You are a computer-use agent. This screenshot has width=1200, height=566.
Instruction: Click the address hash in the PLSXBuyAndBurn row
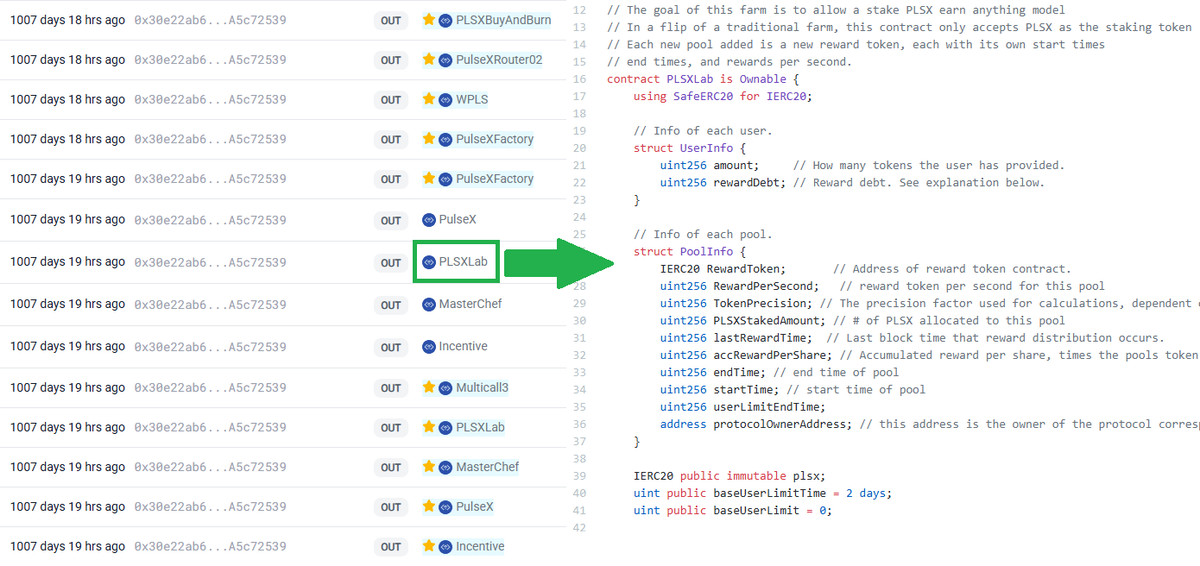click(x=210, y=20)
